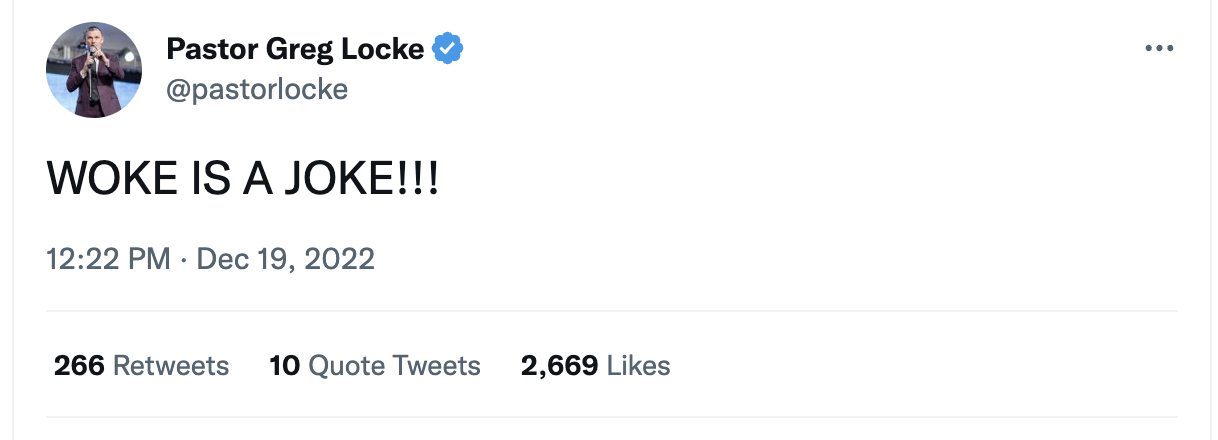Viewport: 1218px width, 440px height.
Task: Click the Likes label text
Action: [639, 366]
